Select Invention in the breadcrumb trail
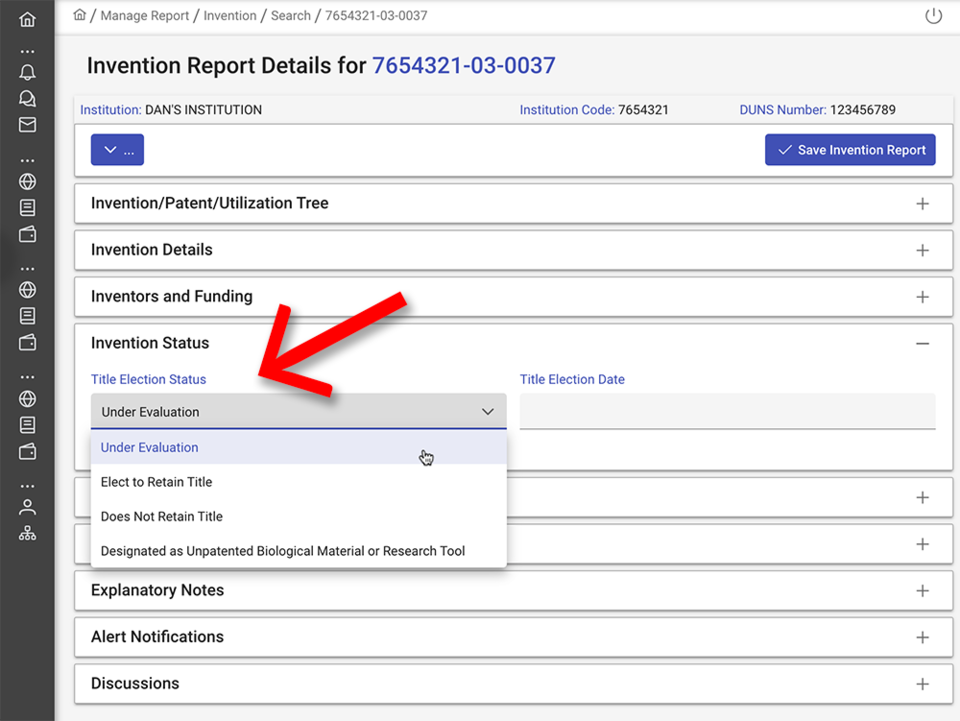Screen dimensions: 960x721 tap(230, 15)
